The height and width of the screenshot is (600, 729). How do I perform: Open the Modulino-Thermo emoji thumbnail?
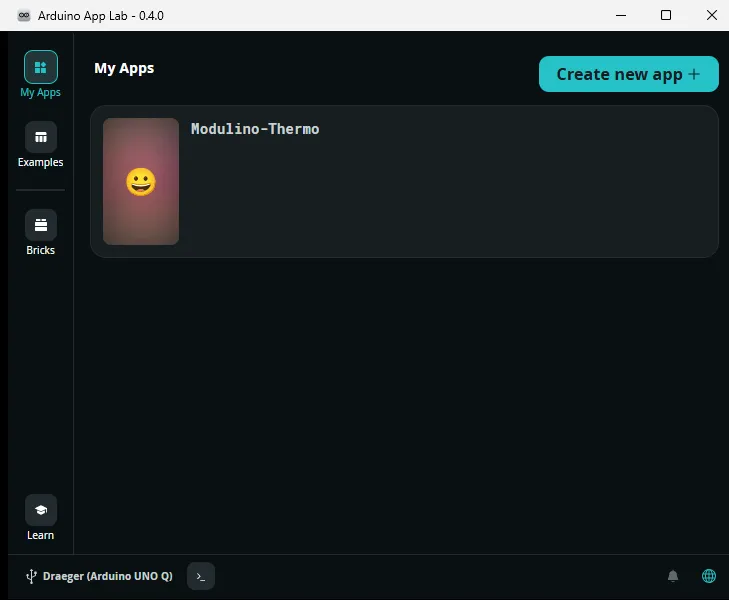tap(141, 182)
